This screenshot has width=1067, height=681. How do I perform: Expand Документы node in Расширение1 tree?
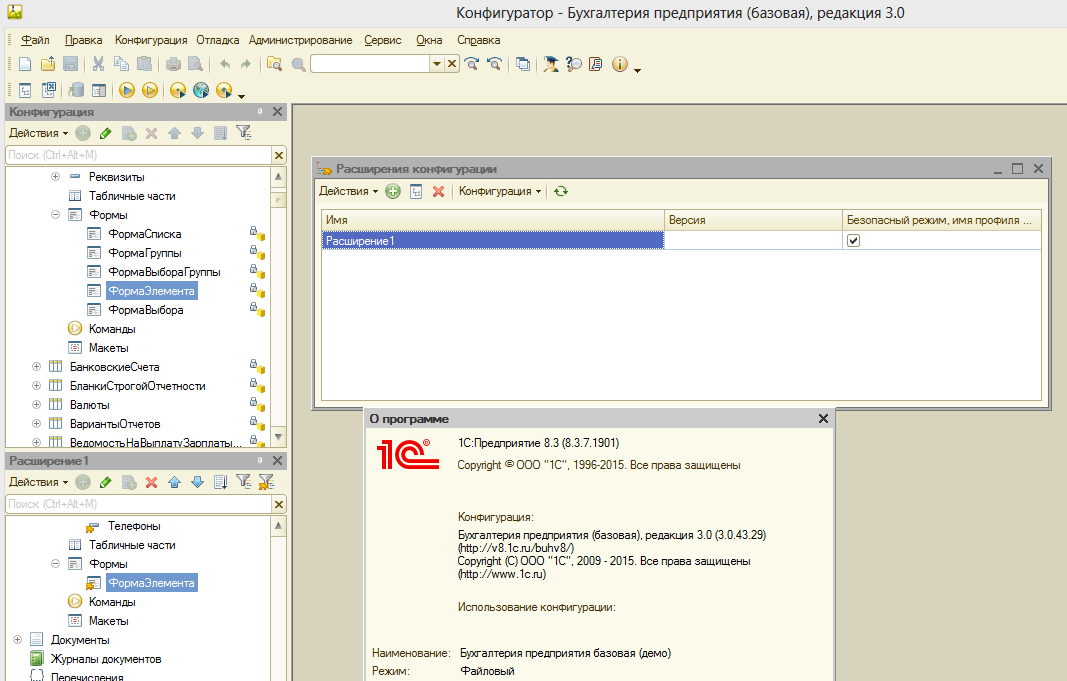point(18,640)
